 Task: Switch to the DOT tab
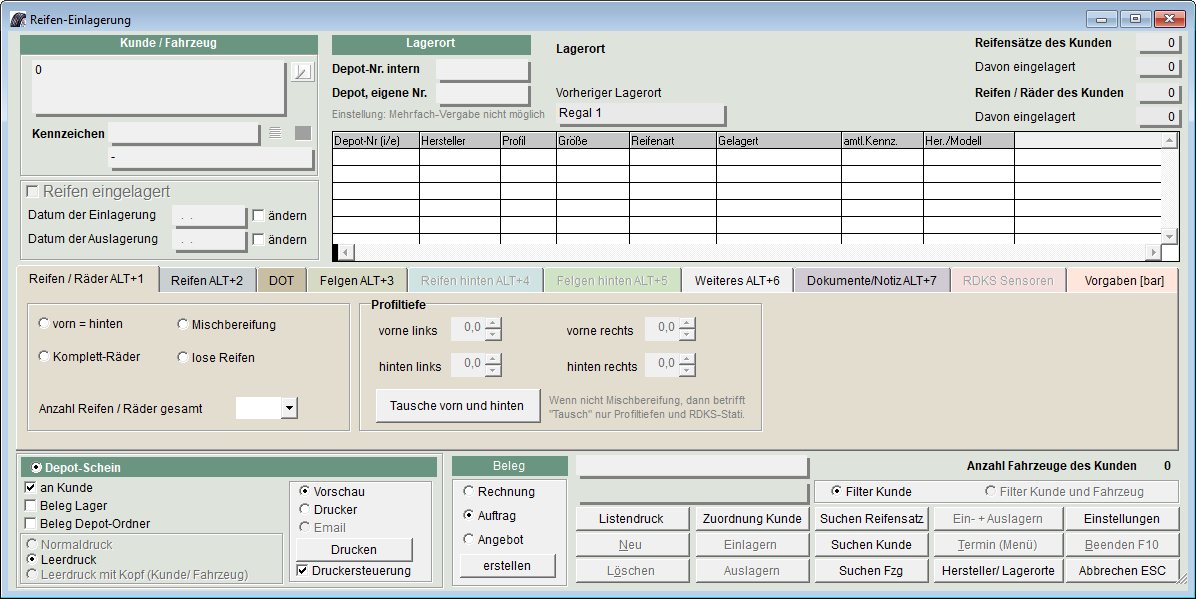pyautogui.click(x=281, y=280)
